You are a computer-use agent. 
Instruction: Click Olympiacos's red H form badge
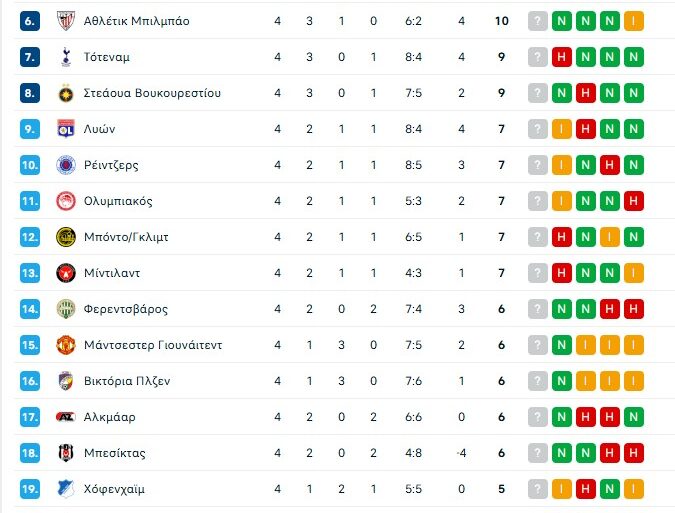[x=633, y=201]
